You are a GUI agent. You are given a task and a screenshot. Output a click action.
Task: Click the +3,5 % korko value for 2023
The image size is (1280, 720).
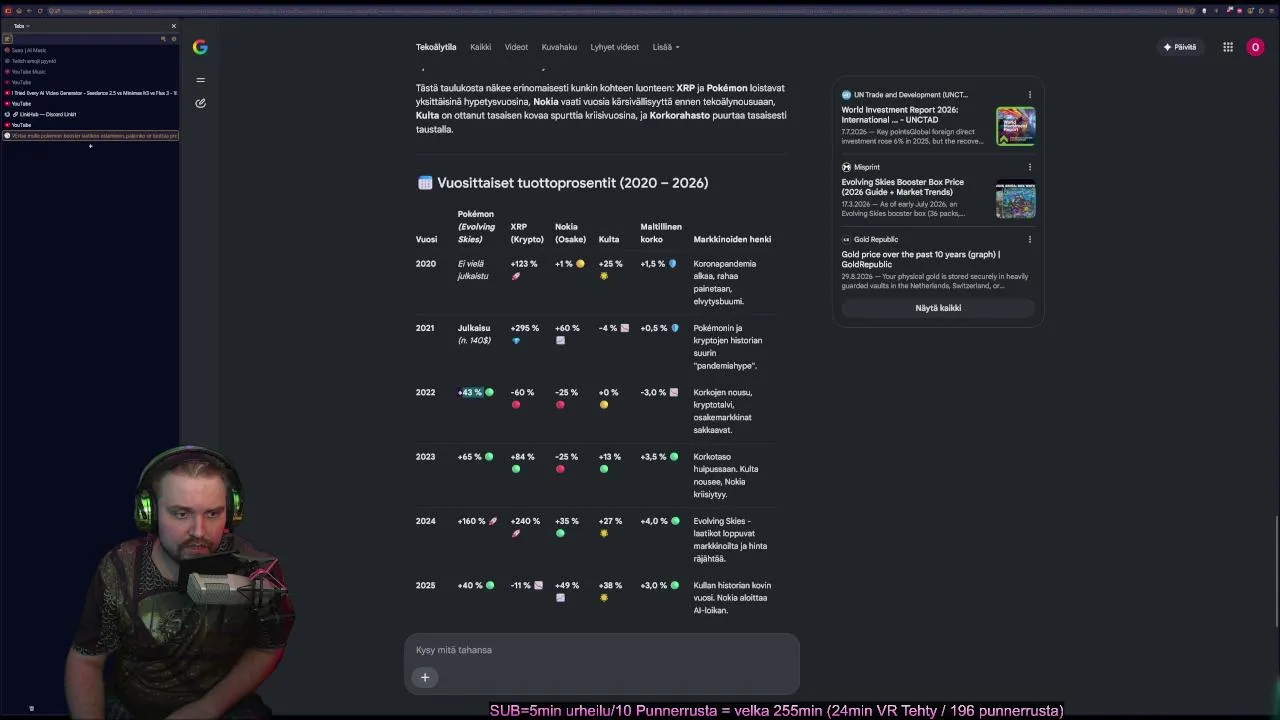[x=654, y=457]
